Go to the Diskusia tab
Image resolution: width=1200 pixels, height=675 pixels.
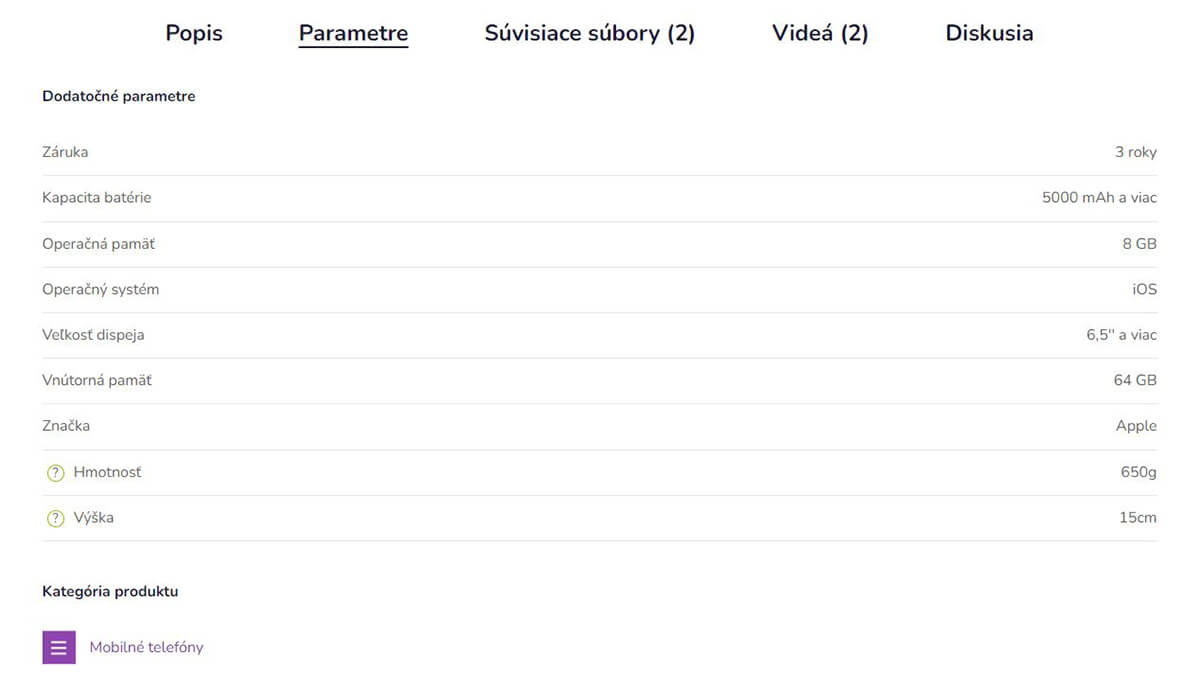pos(989,33)
